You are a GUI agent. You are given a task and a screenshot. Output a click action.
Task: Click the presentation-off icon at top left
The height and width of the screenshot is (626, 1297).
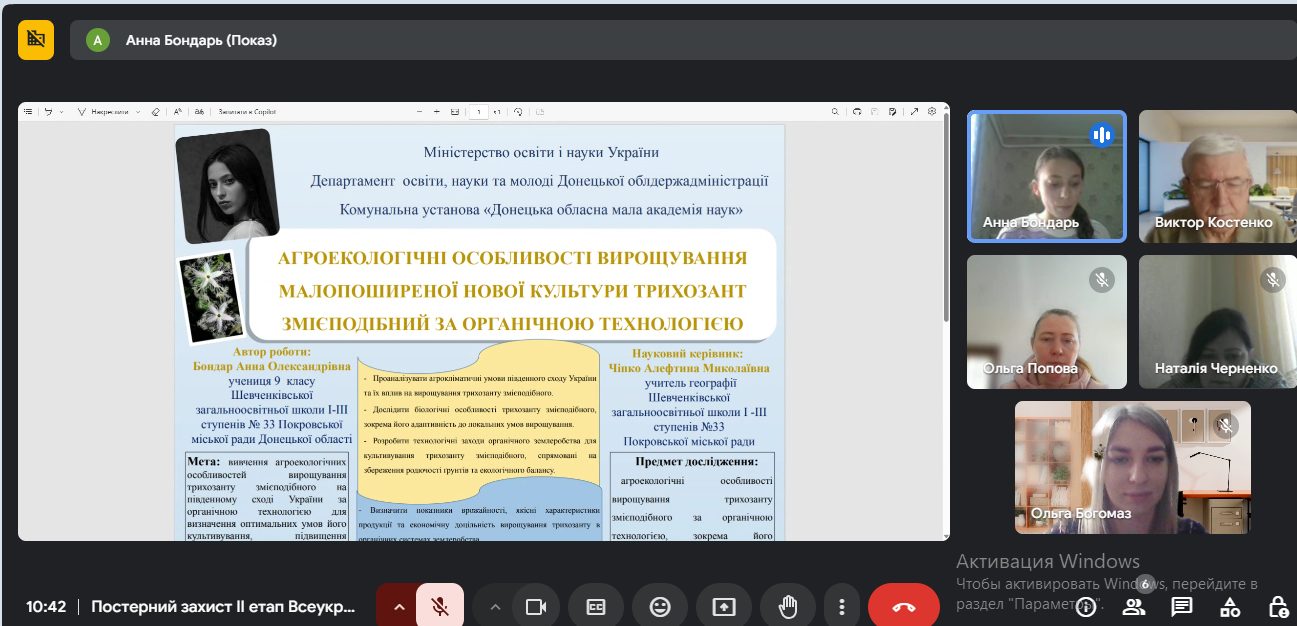36,40
